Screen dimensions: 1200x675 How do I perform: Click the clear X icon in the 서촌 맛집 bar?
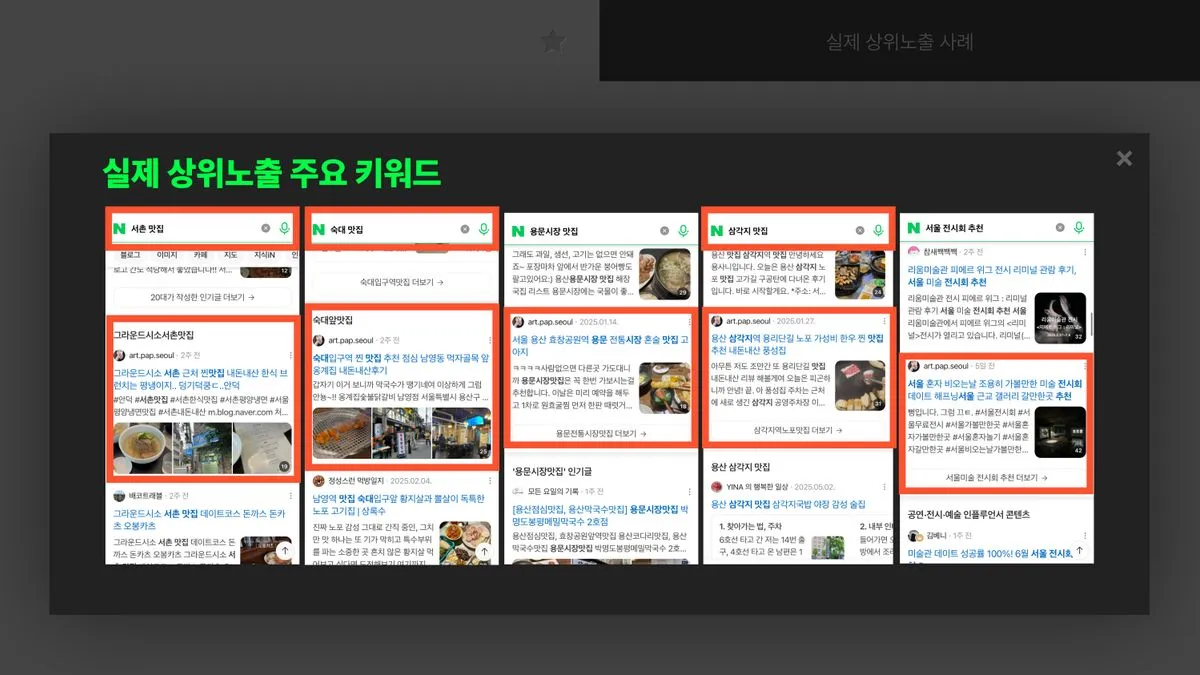(265, 229)
